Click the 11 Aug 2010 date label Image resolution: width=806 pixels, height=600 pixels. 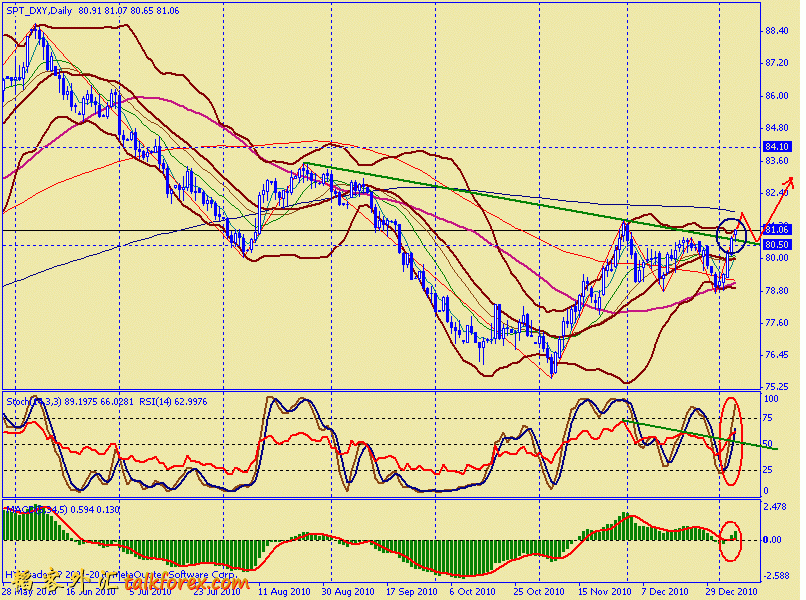[x=284, y=591]
